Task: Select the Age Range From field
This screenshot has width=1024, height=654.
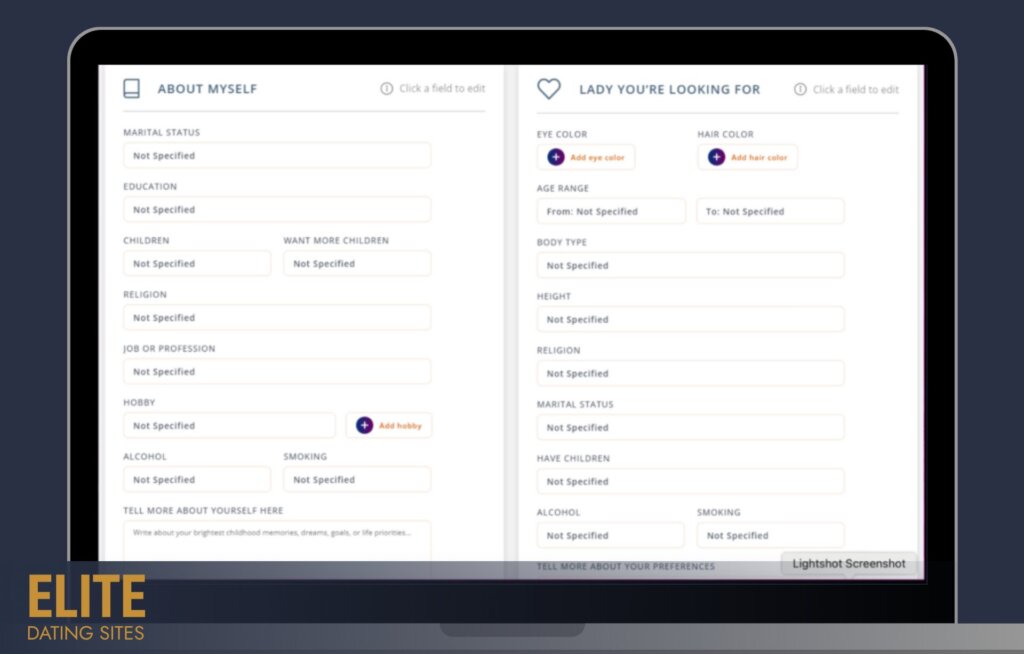Action: point(611,212)
